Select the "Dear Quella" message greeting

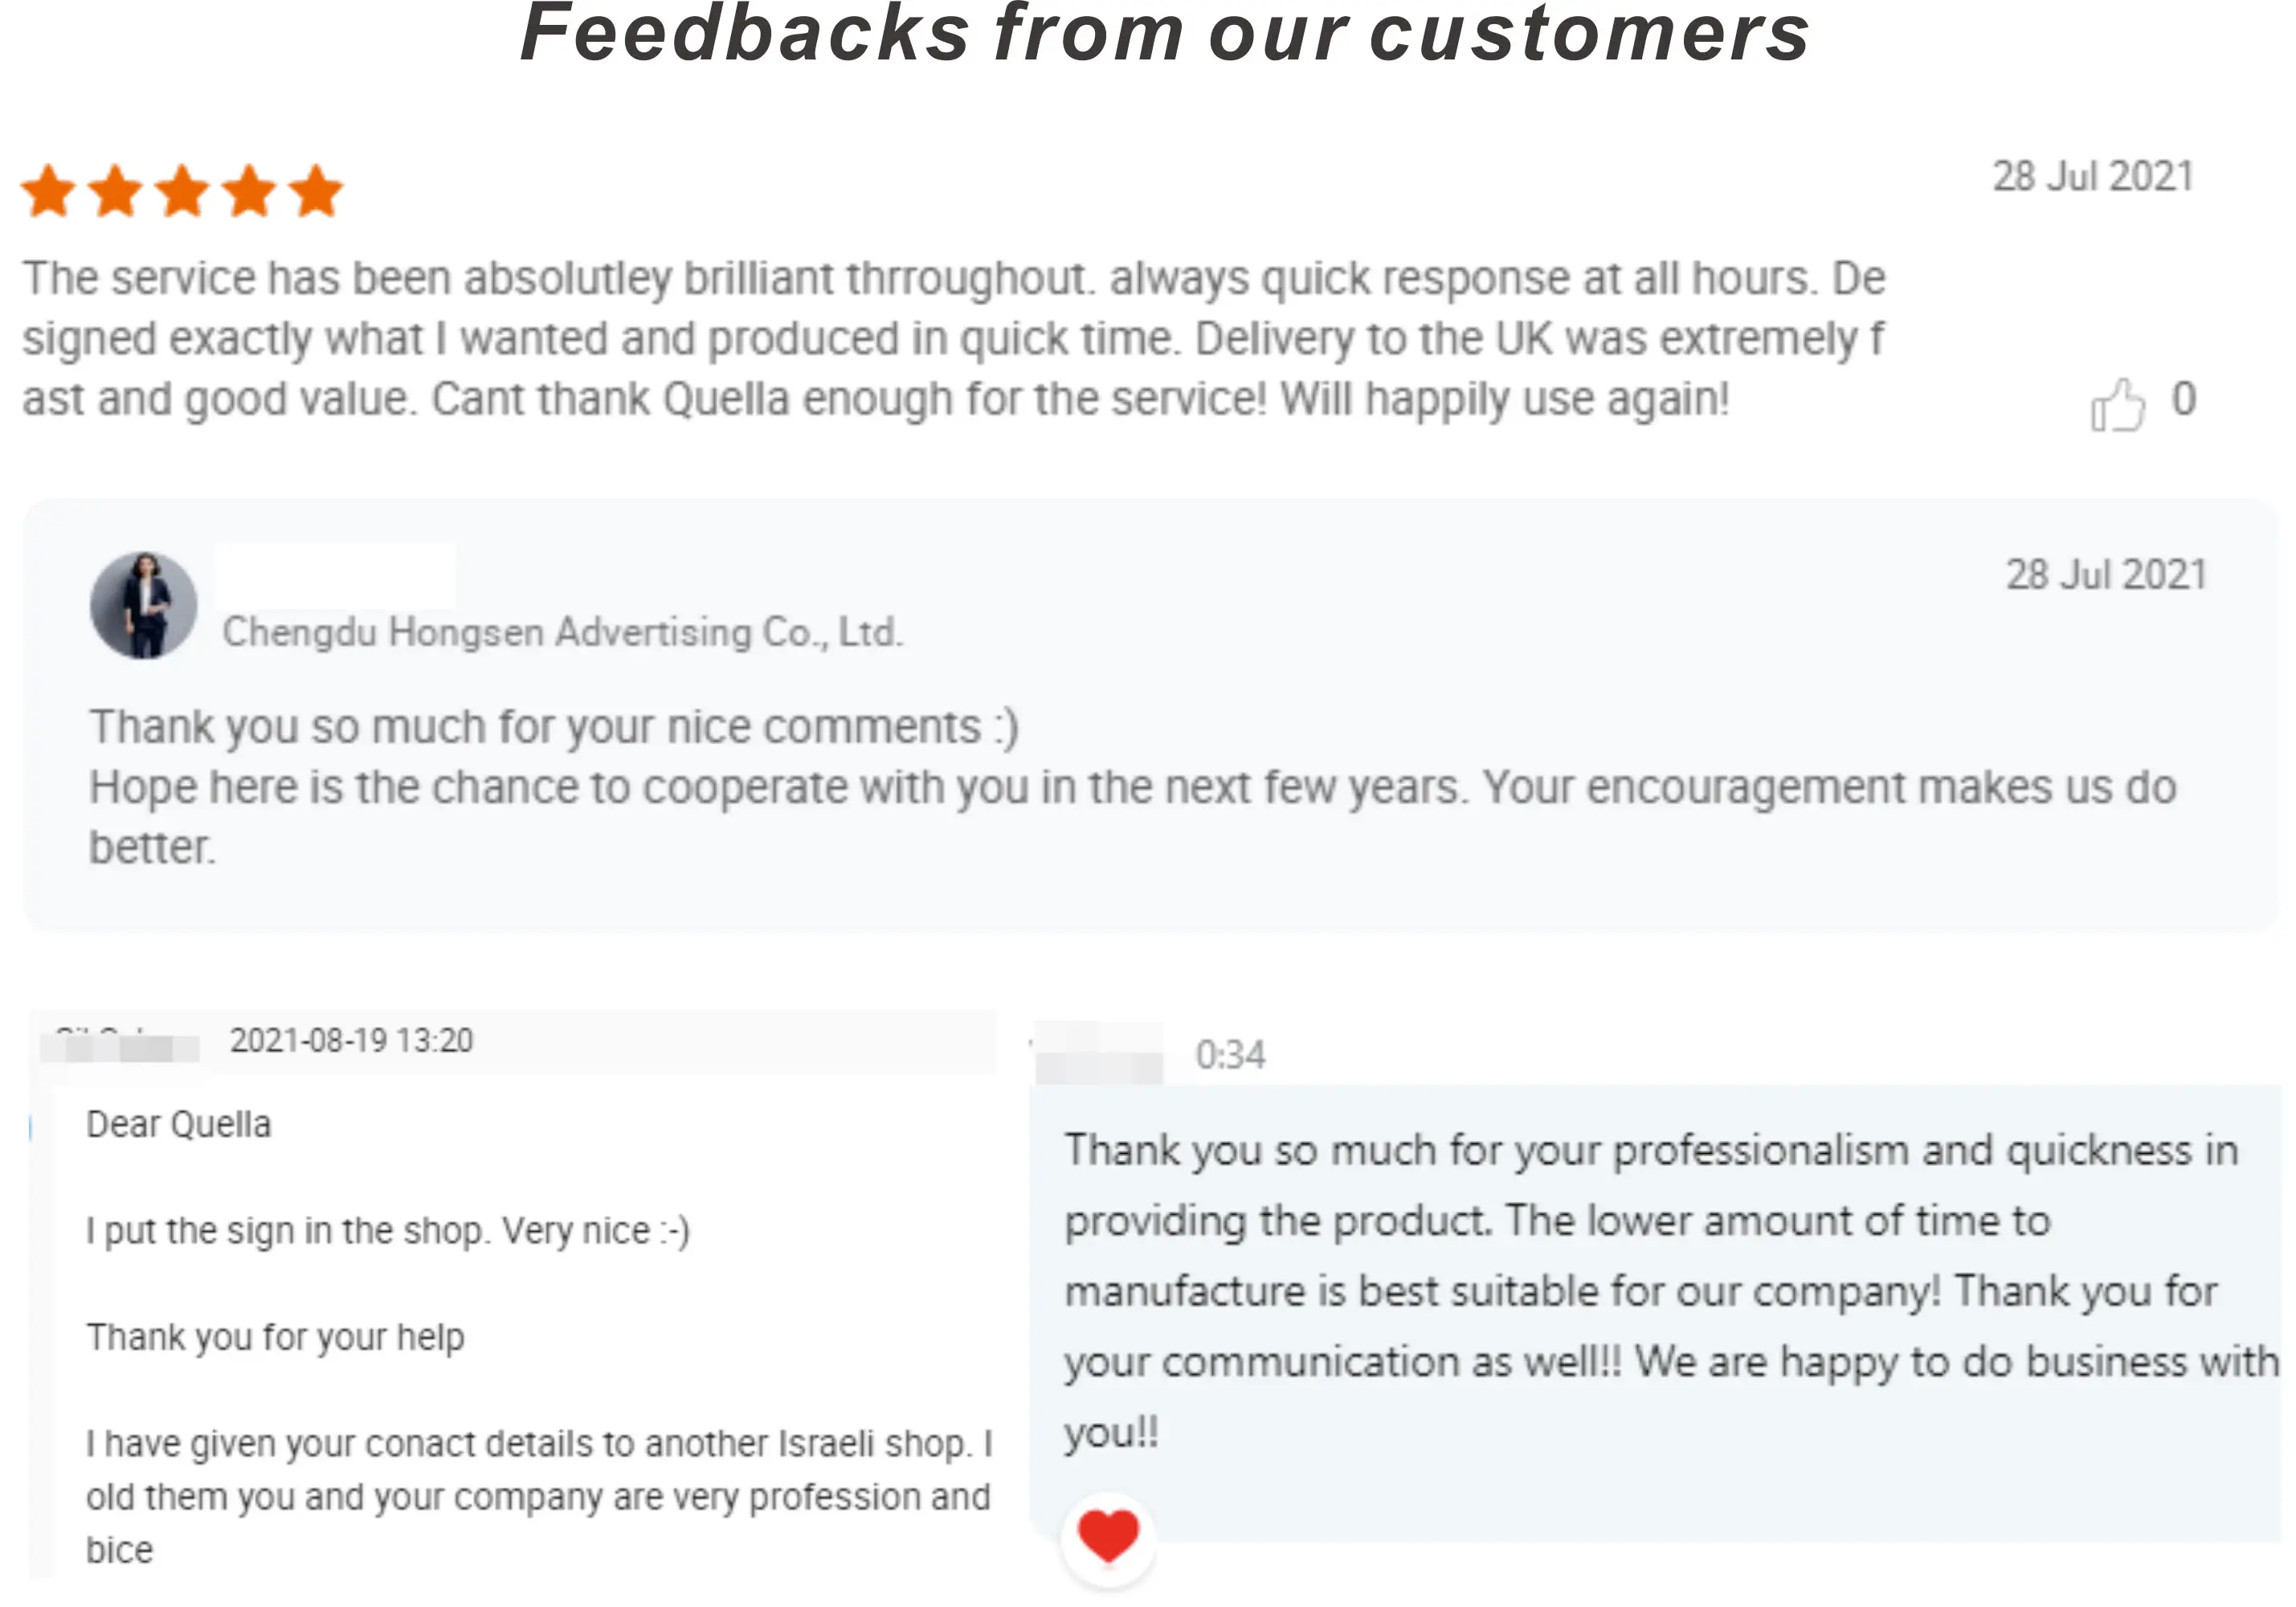(x=178, y=1125)
